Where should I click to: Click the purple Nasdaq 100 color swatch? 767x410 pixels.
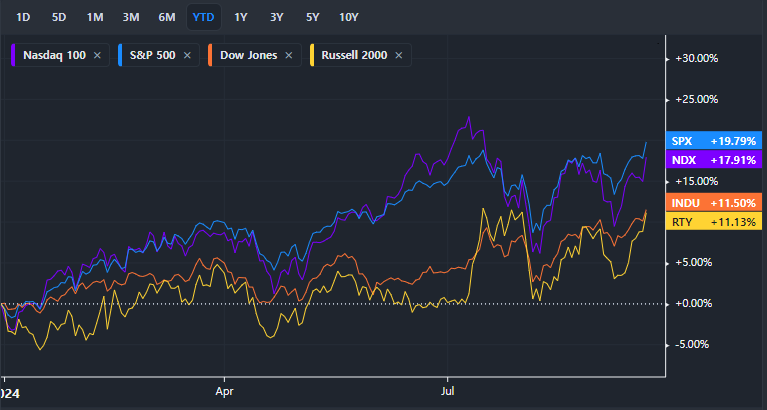click(13, 55)
